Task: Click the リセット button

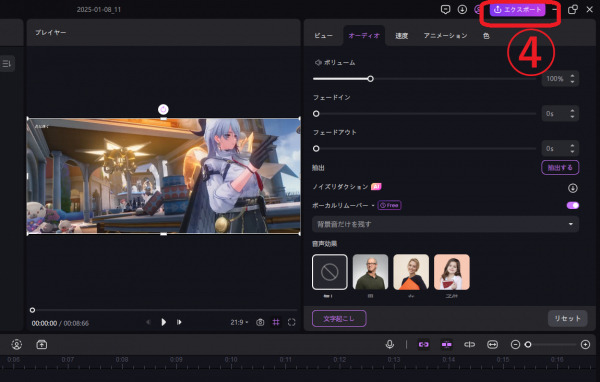Action: pyautogui.click(x=567, y=318)
